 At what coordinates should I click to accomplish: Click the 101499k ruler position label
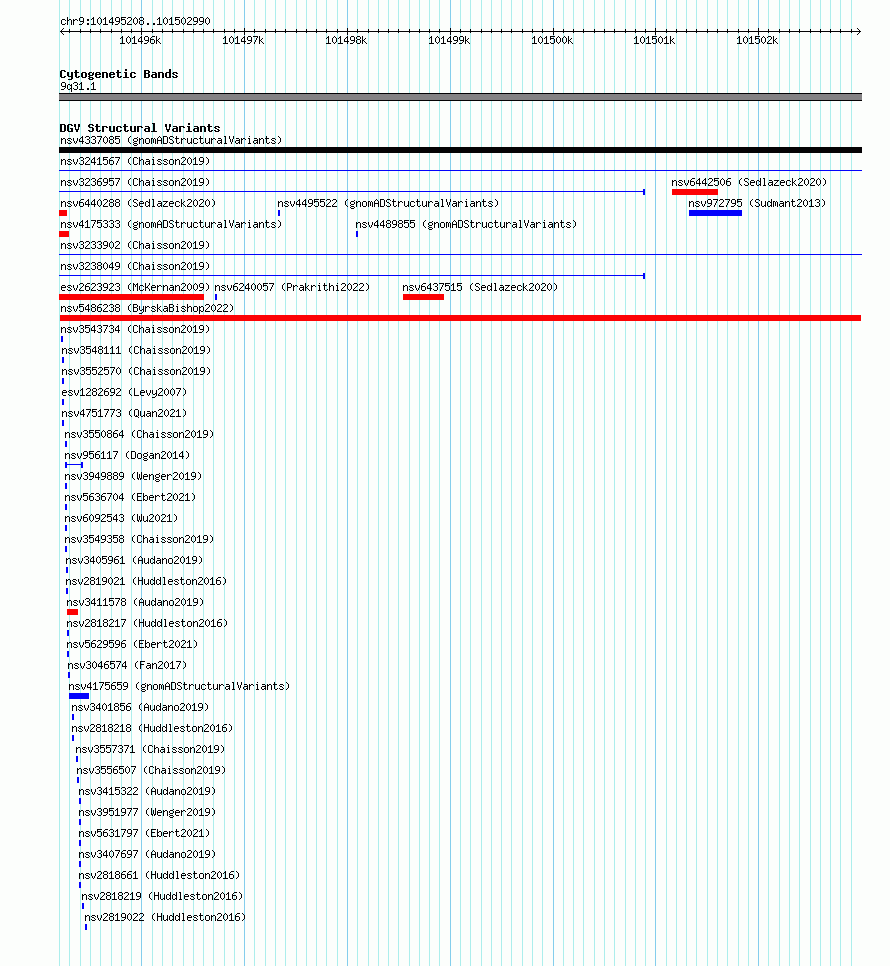coord(449,40)
